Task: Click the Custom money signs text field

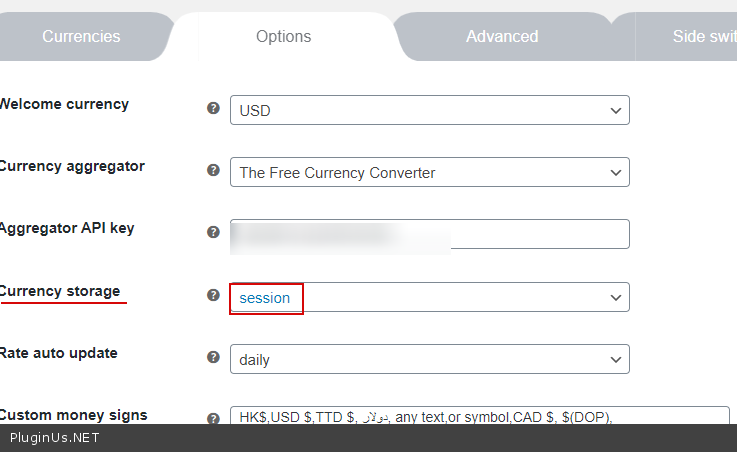Action: click(479, 416)
